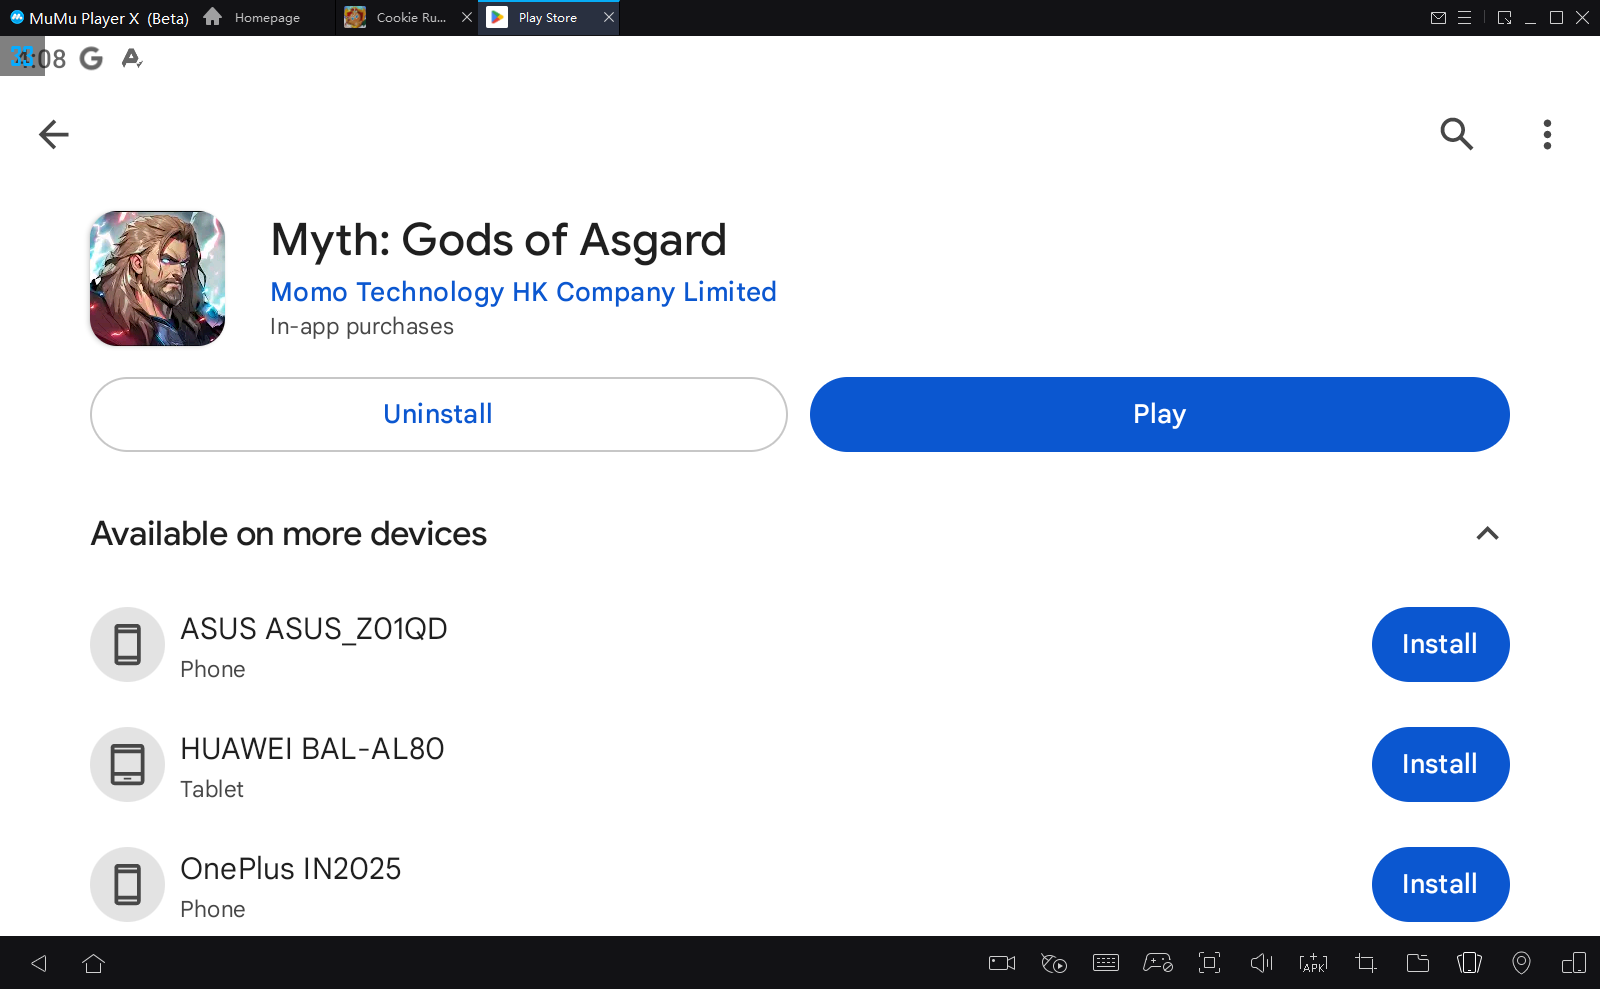The image size is (1600, 989).
Task: Click the rotate screen icon
Action: (1469, 963)
